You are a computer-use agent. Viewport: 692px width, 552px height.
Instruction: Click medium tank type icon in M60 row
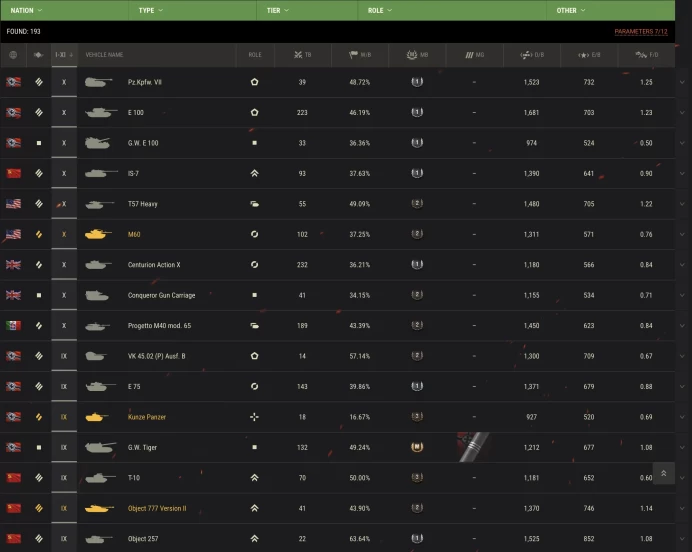(x=39, y=234)
